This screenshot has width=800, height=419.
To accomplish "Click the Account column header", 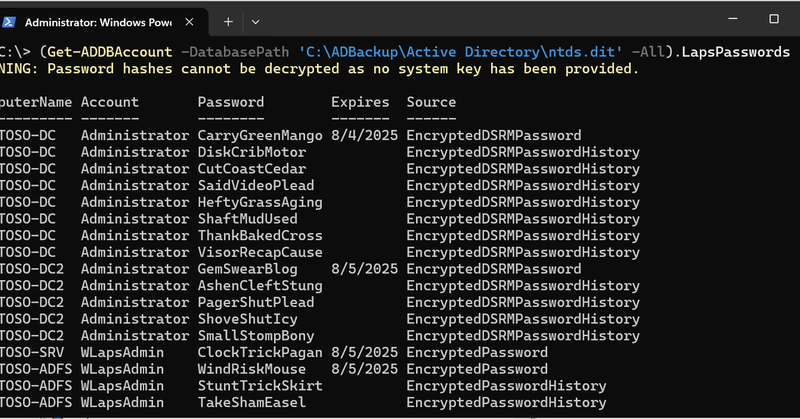I will tap(110, 102).
